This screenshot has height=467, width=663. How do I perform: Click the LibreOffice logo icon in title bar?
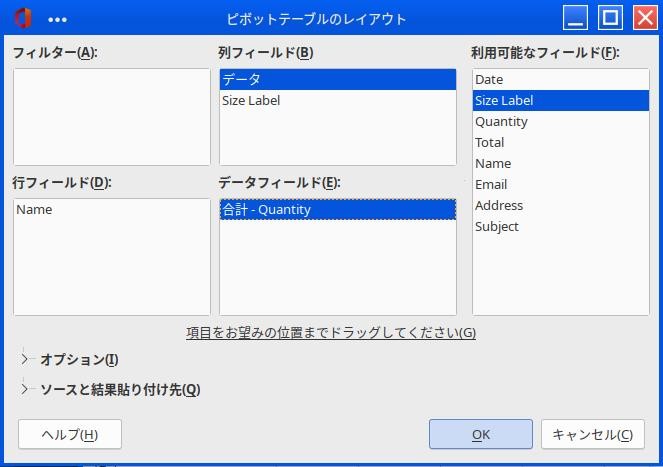click(x=22, y=18)
